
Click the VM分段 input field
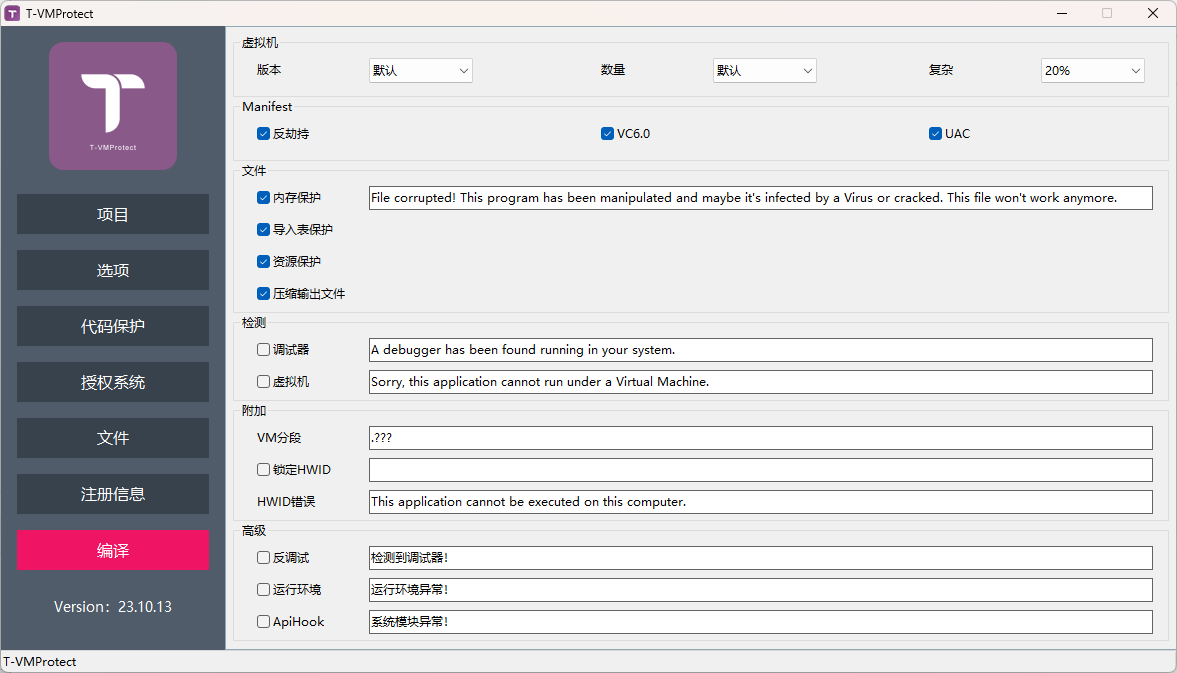tap(760, 438)
